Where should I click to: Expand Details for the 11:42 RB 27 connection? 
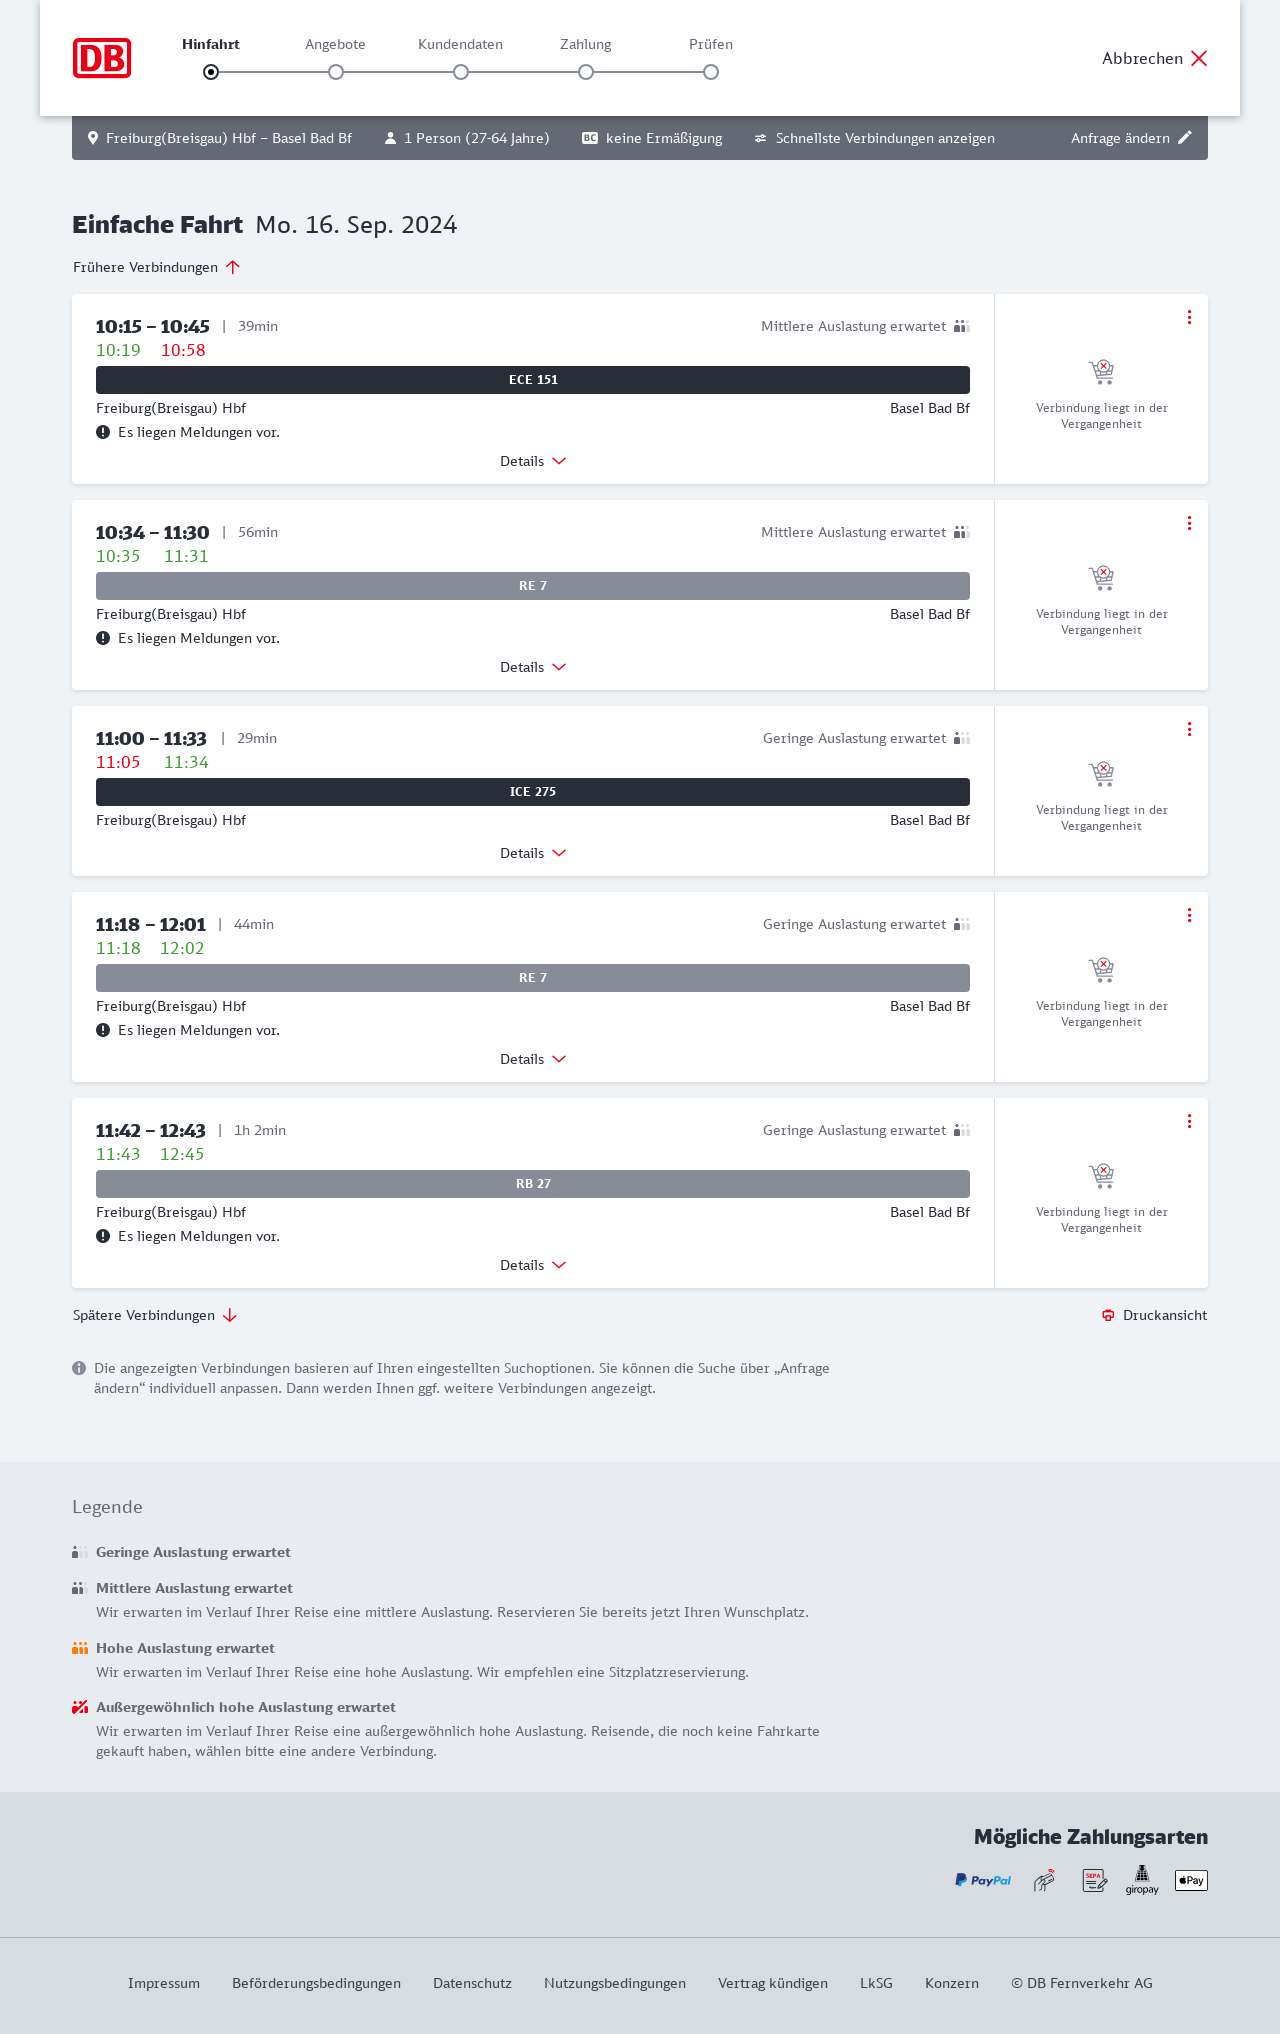[533, 1265]
